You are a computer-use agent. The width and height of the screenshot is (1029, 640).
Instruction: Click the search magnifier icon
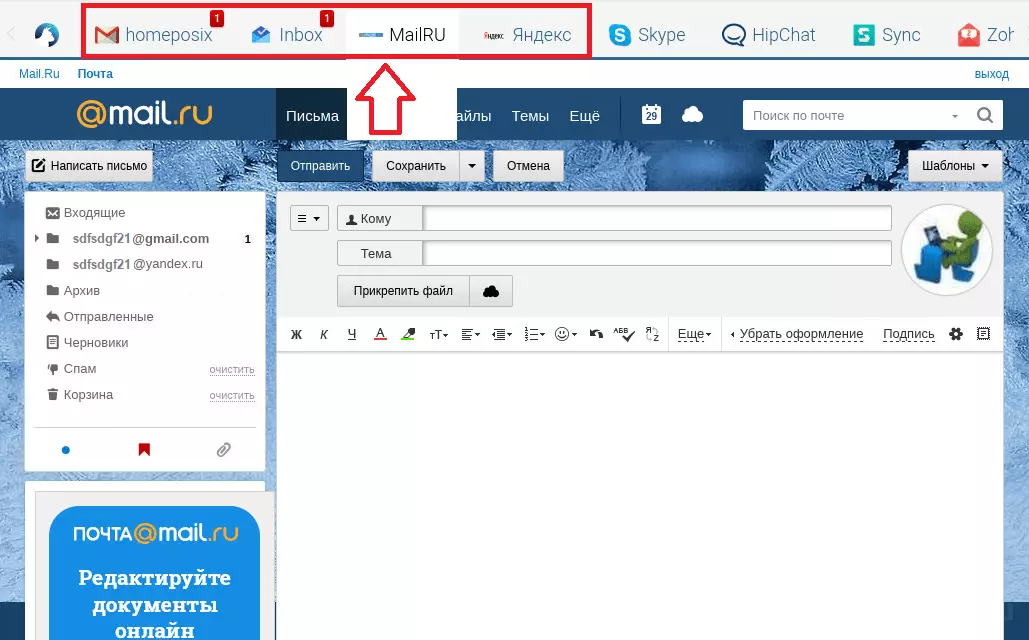[x=984, y=115]
